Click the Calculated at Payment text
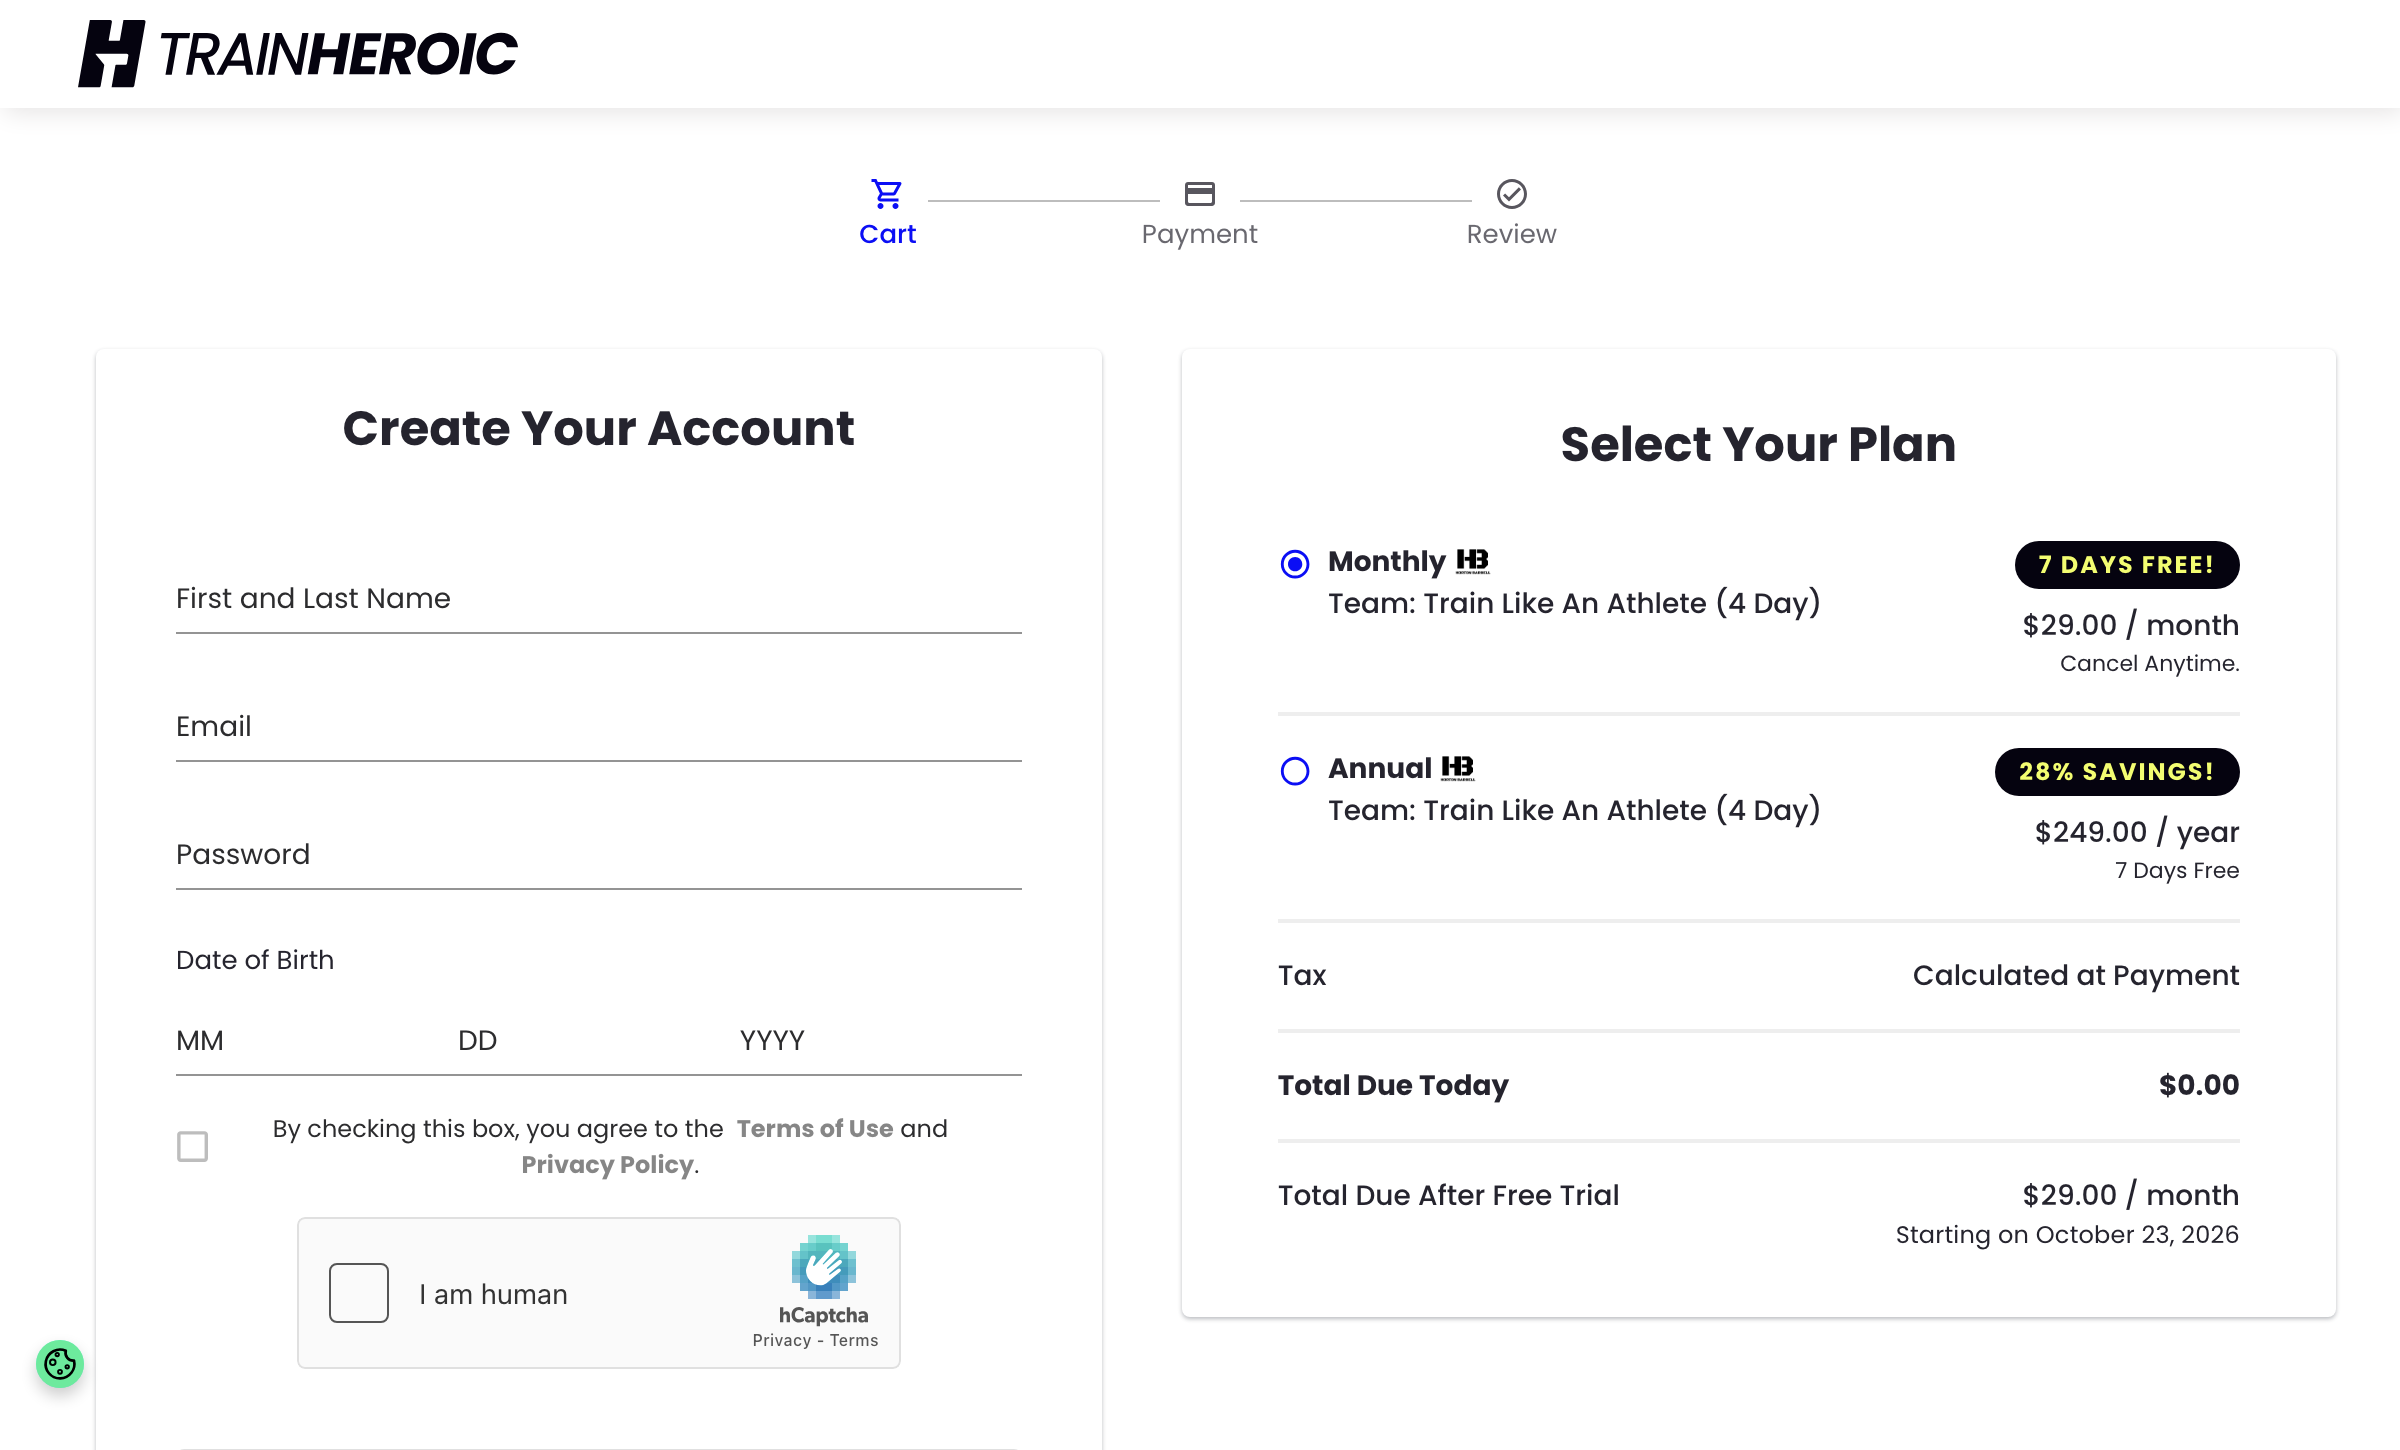Viewport: 2400px width, 1450px height. (x=2076, y=975)
